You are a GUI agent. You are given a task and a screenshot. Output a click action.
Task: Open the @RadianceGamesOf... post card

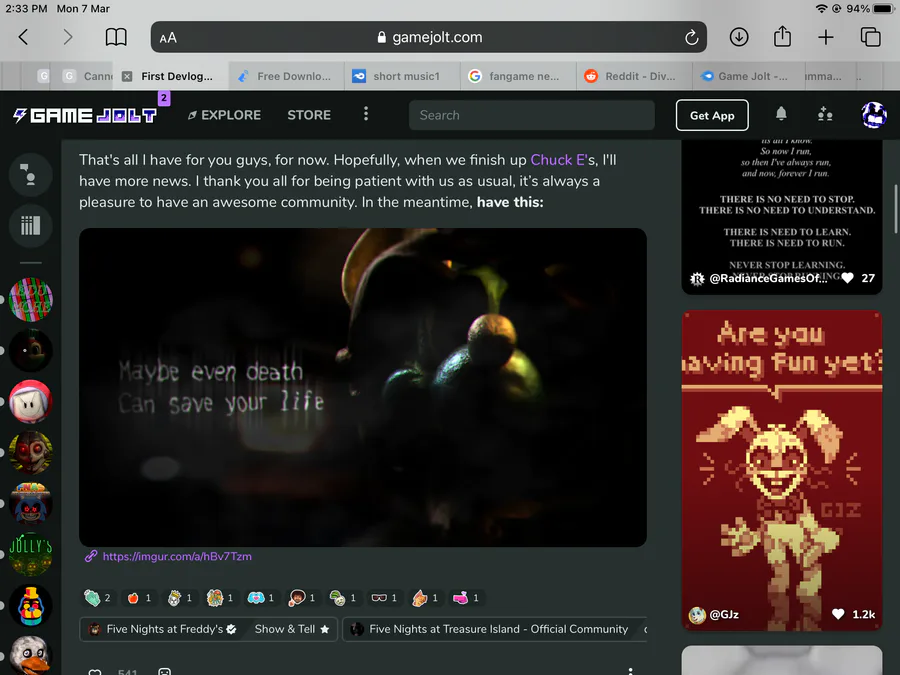pos(782,217)
